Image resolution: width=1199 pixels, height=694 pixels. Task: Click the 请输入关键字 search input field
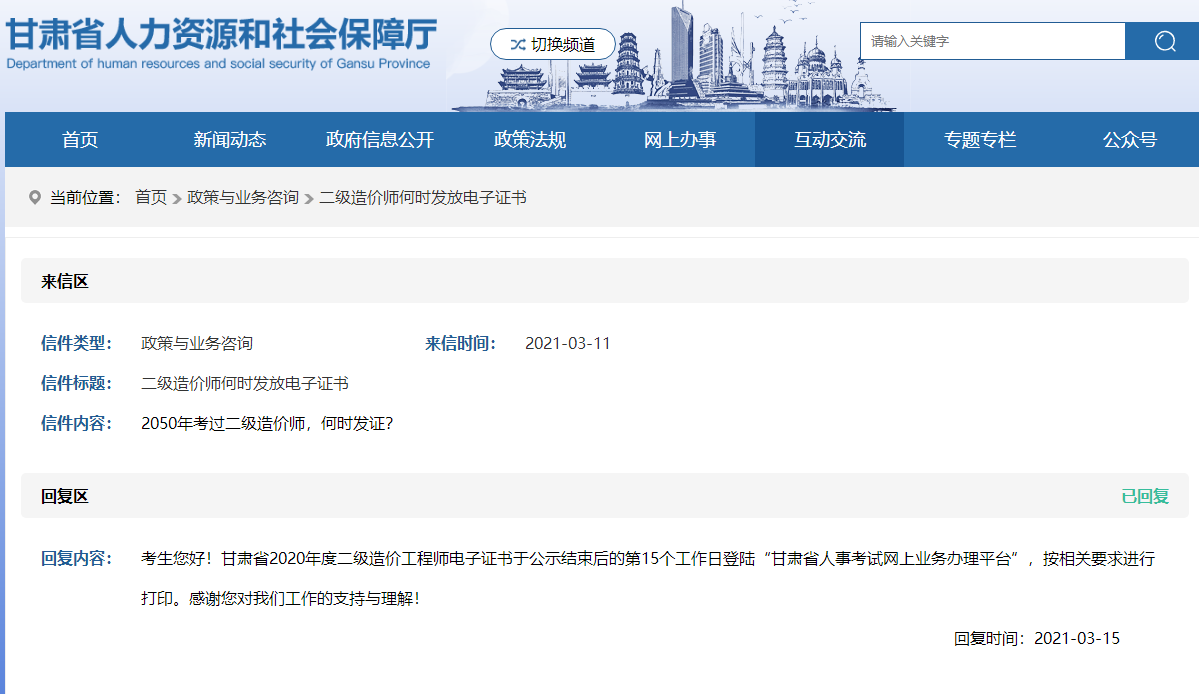point(991,41)
